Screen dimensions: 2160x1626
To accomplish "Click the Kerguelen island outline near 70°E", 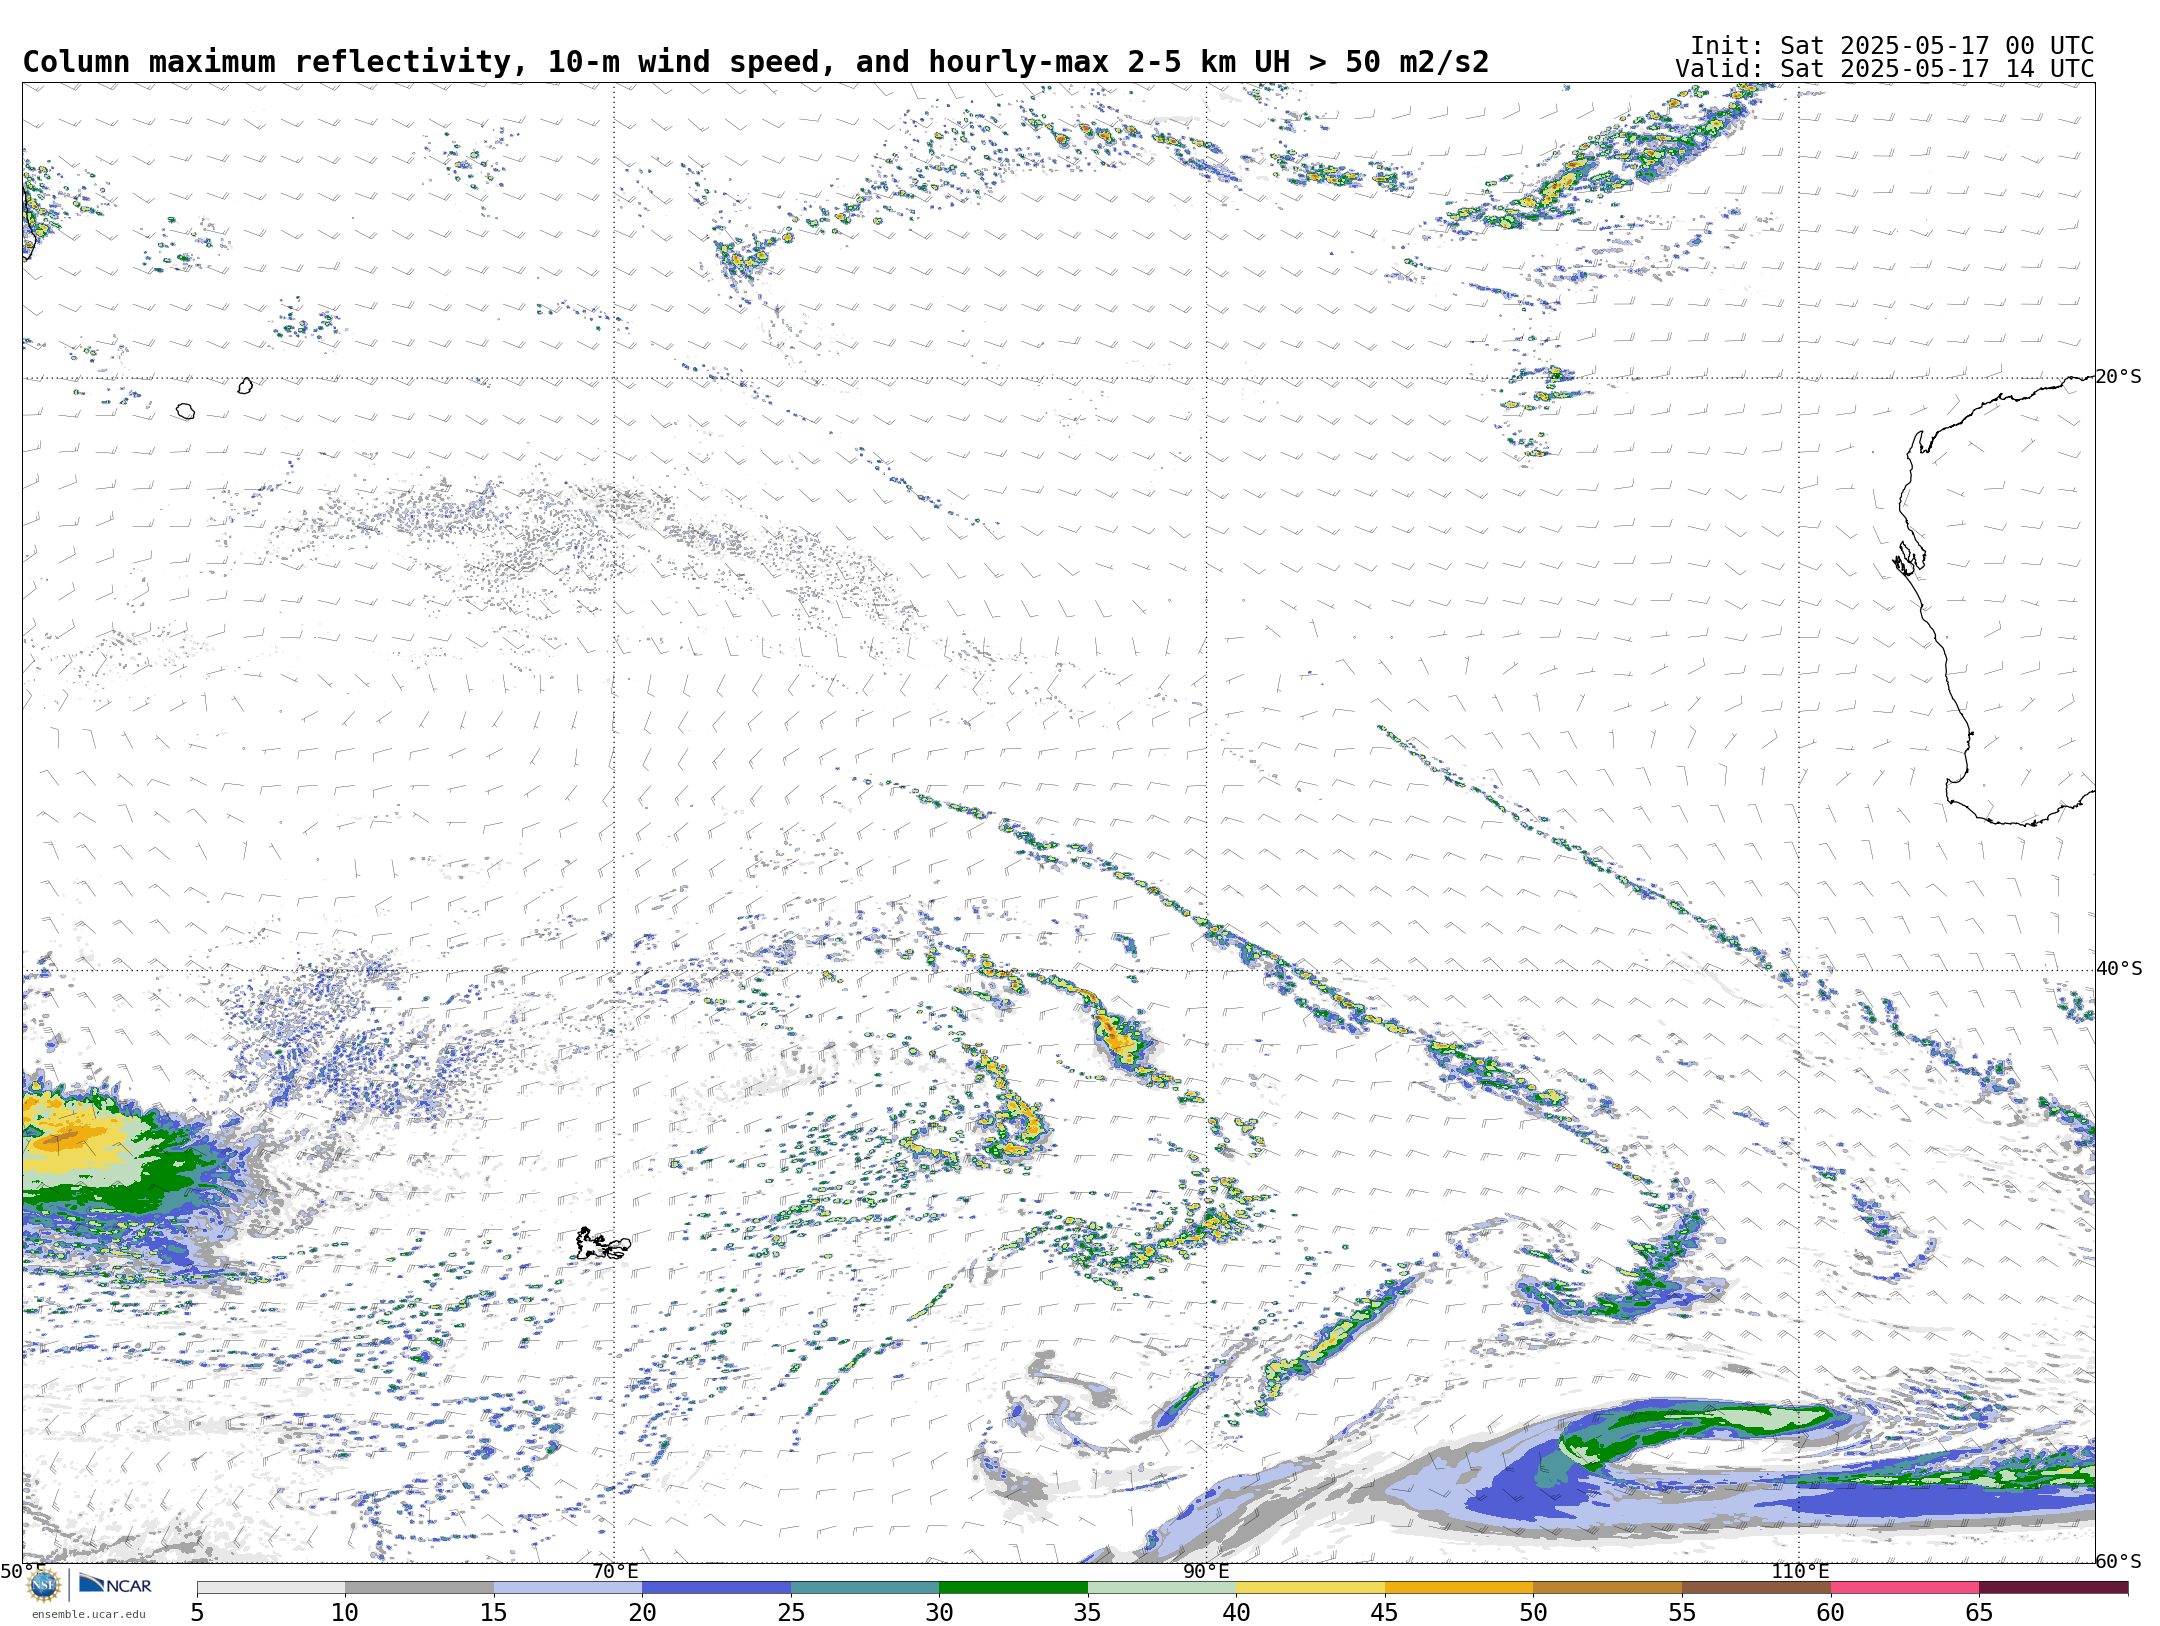I will [x=602, y=1244].
